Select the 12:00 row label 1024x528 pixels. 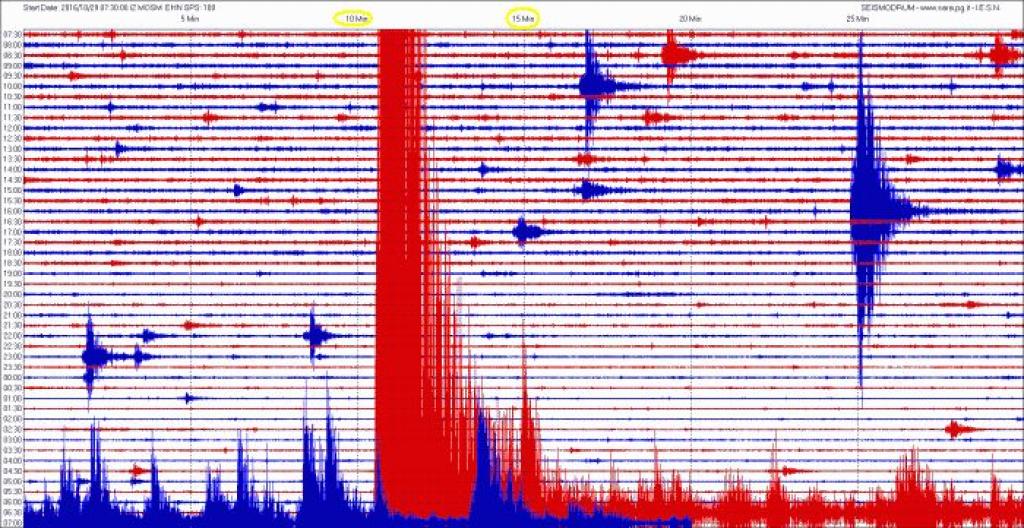pyautogui.click(x=12, y=128)
